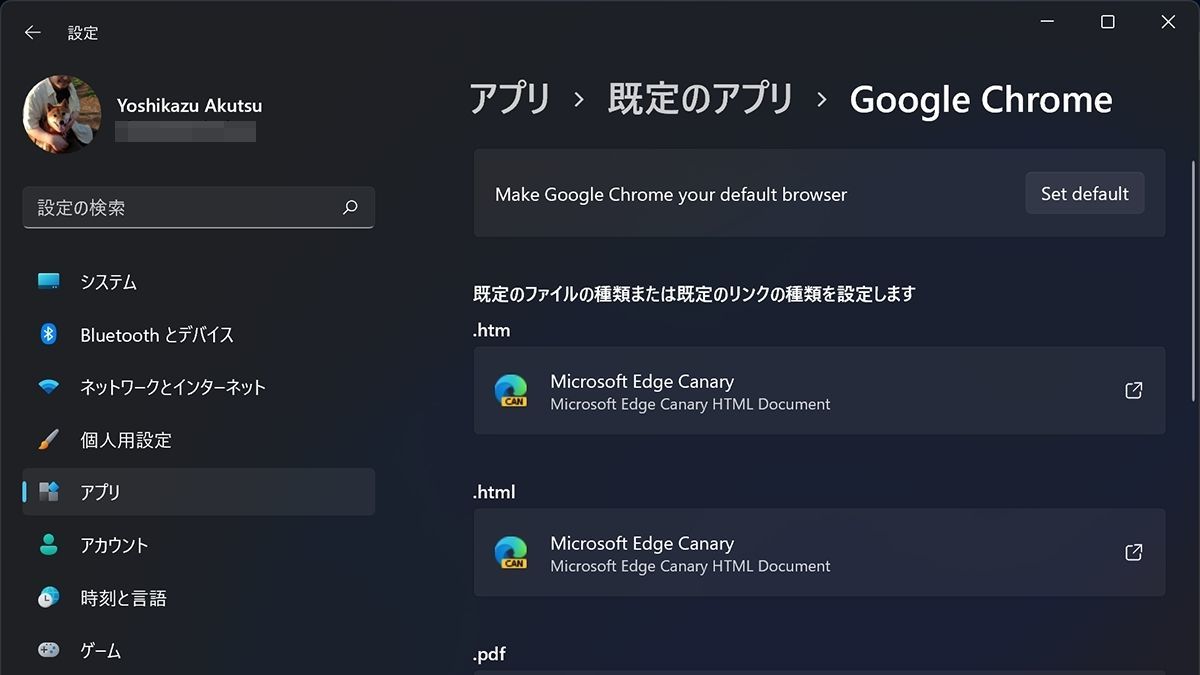The image size is (1200, 675).
Task: Focus the 設定の検索 search box
Action: [199, 208]
